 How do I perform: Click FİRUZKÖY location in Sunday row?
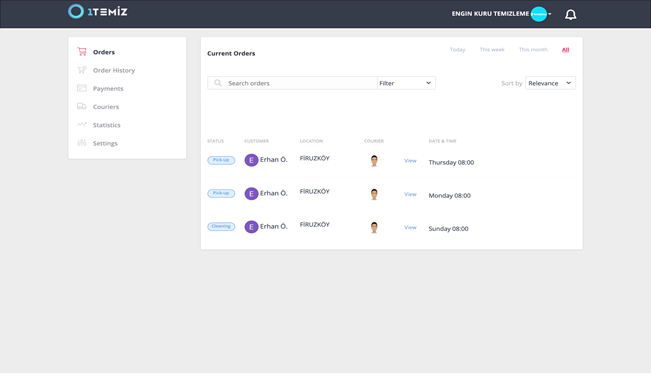click(315, 225)
